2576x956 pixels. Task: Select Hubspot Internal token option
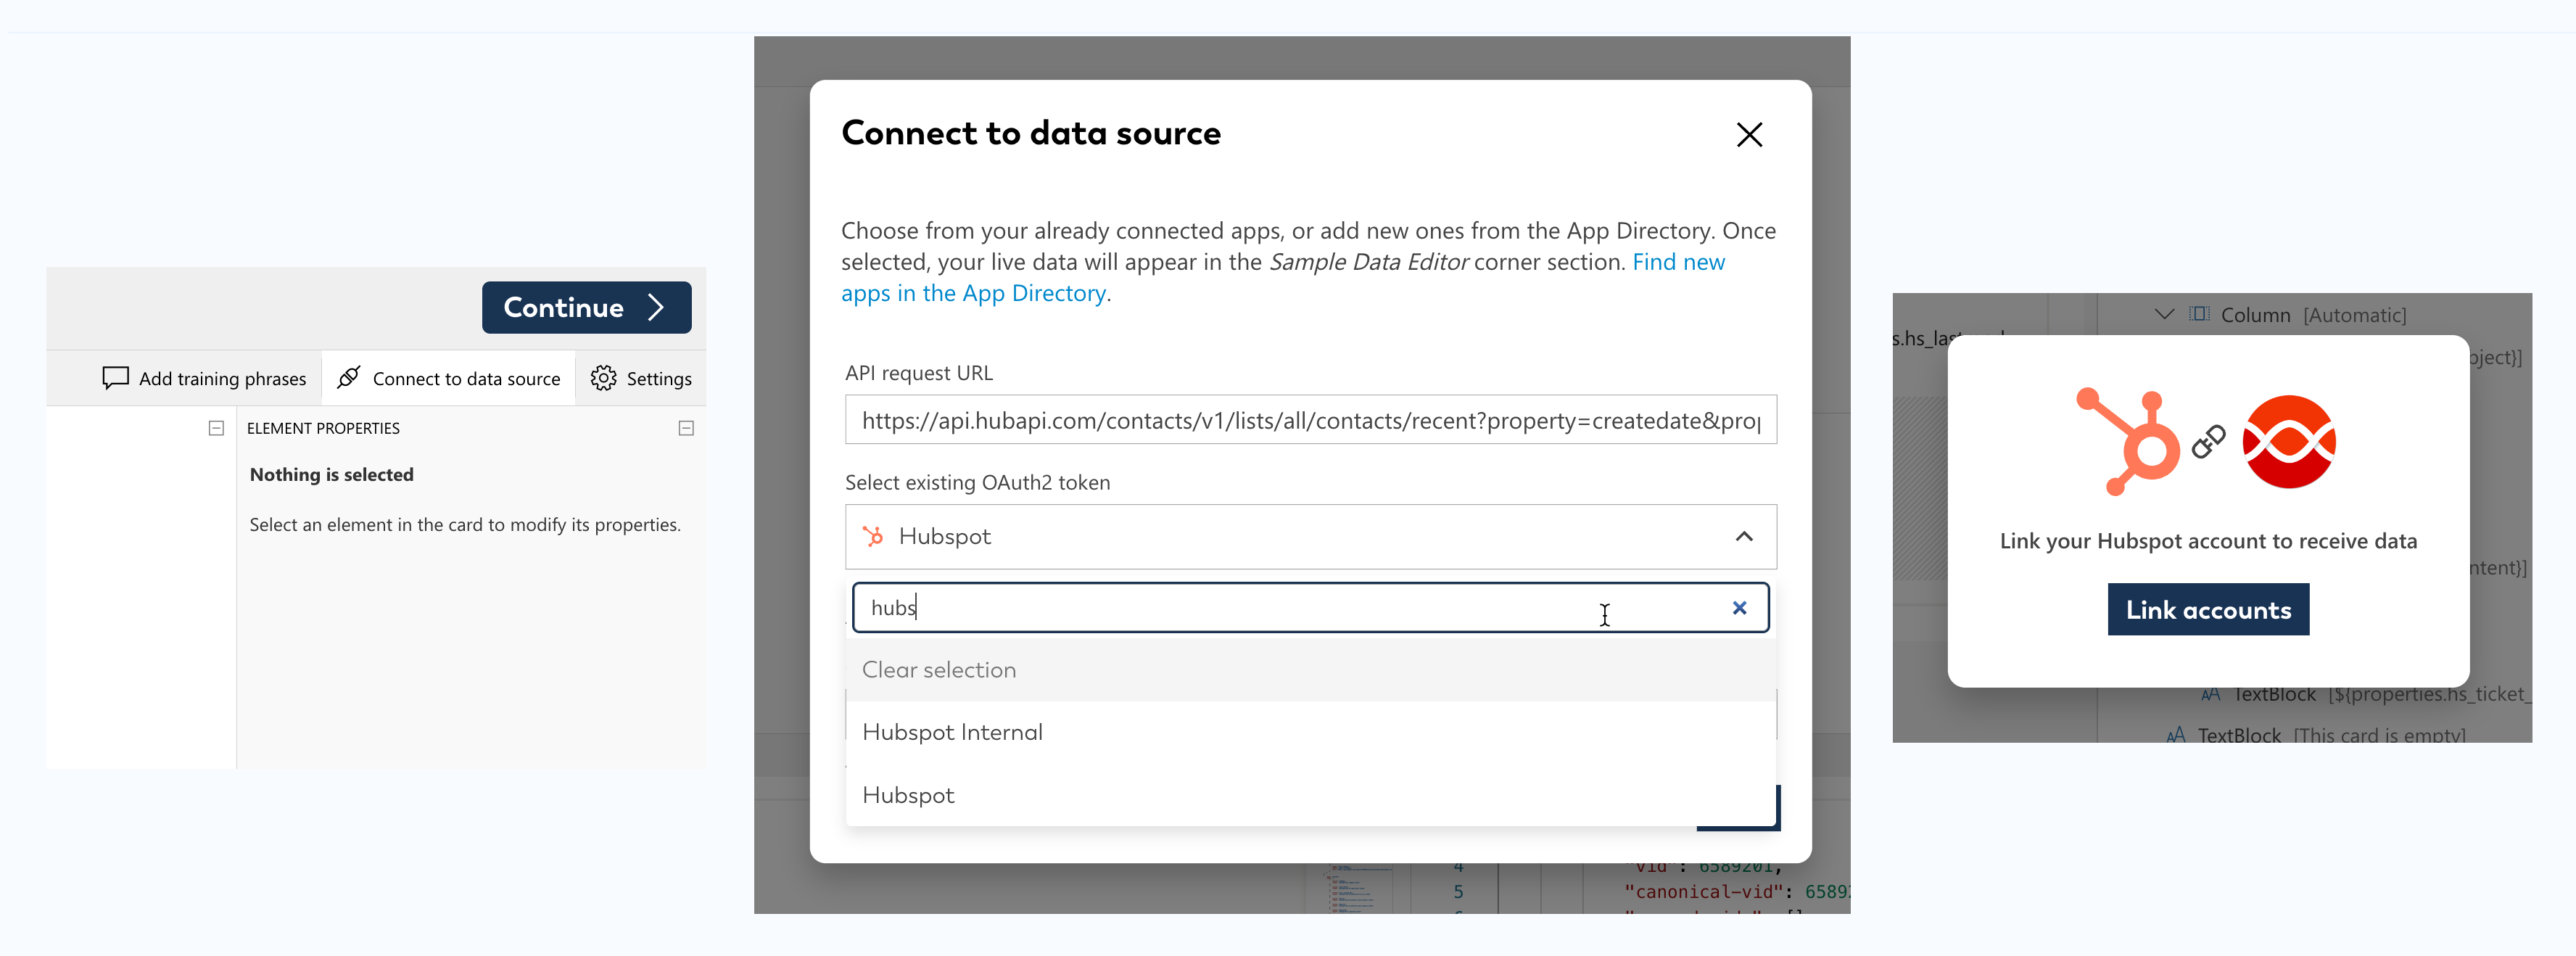[x=1310, y=732]
